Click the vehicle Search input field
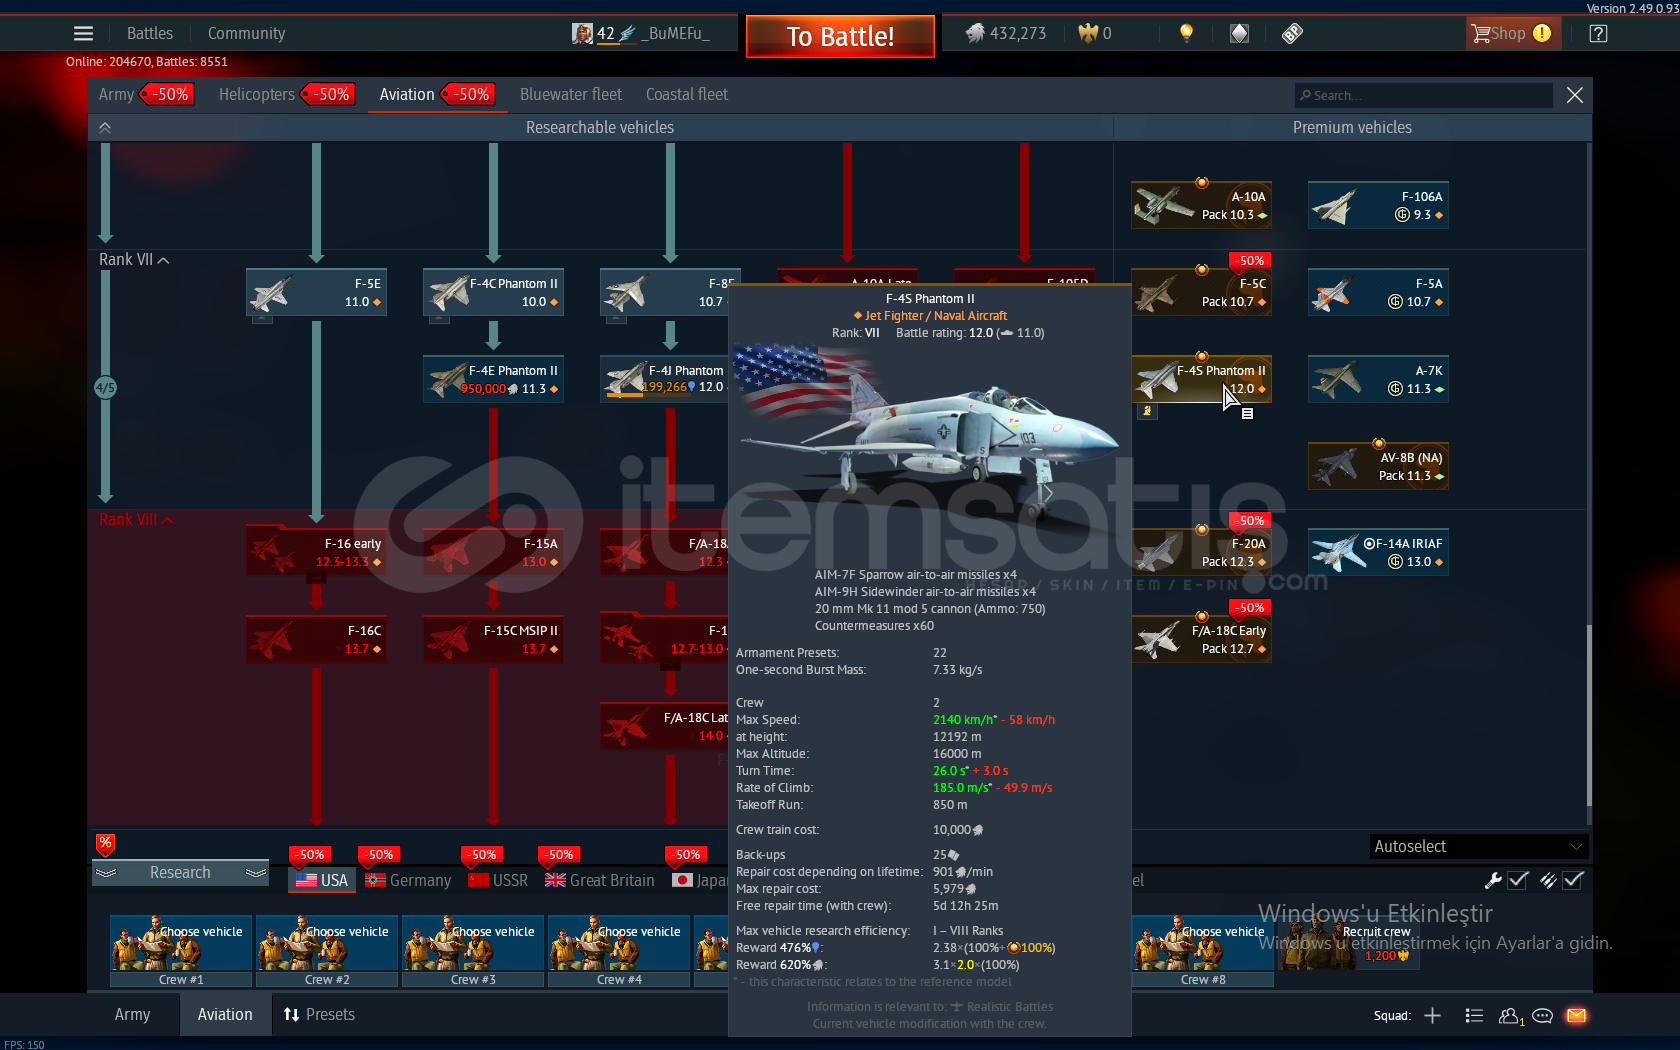1680x1050 pixels. click(1424, 96)
